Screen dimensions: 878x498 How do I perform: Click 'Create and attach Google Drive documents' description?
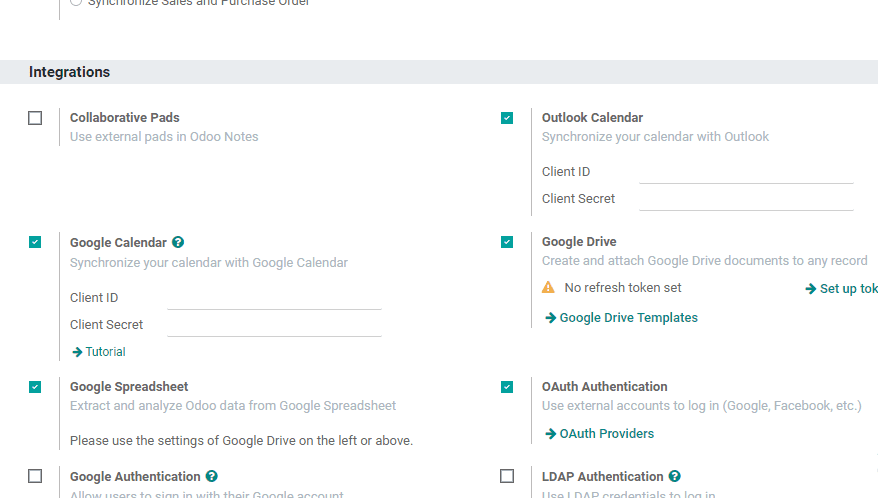[x=704, y=260]
